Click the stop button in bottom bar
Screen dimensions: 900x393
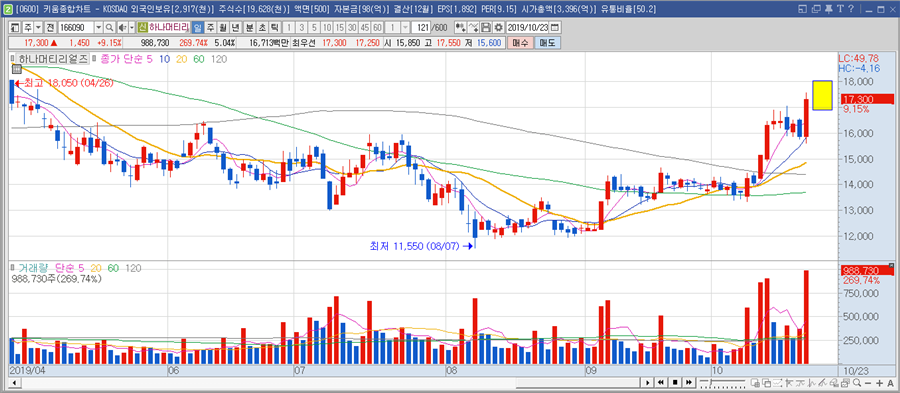click(x=675, y=383)
